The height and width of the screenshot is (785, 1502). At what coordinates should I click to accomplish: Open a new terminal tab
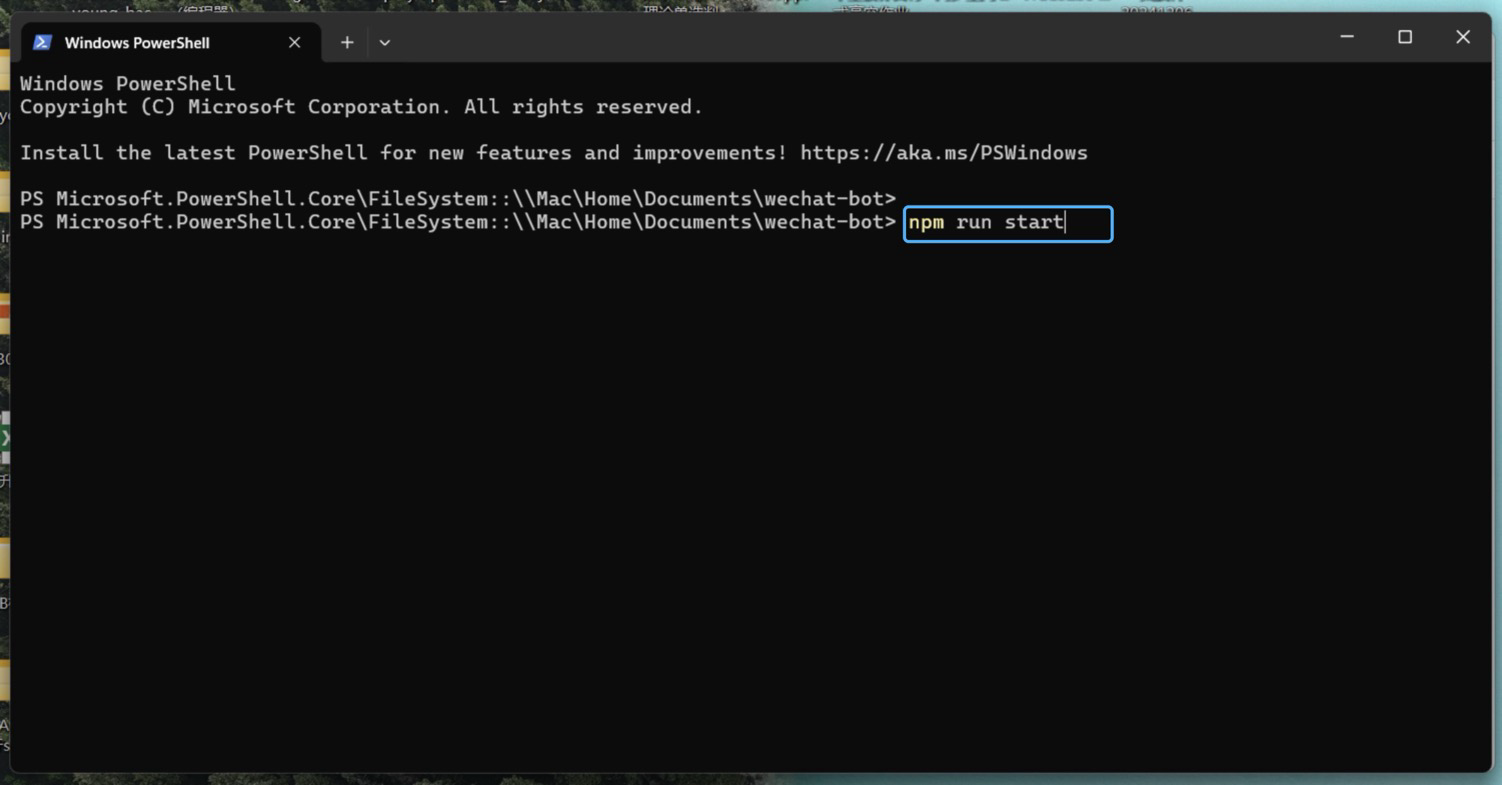coord(347,42)
